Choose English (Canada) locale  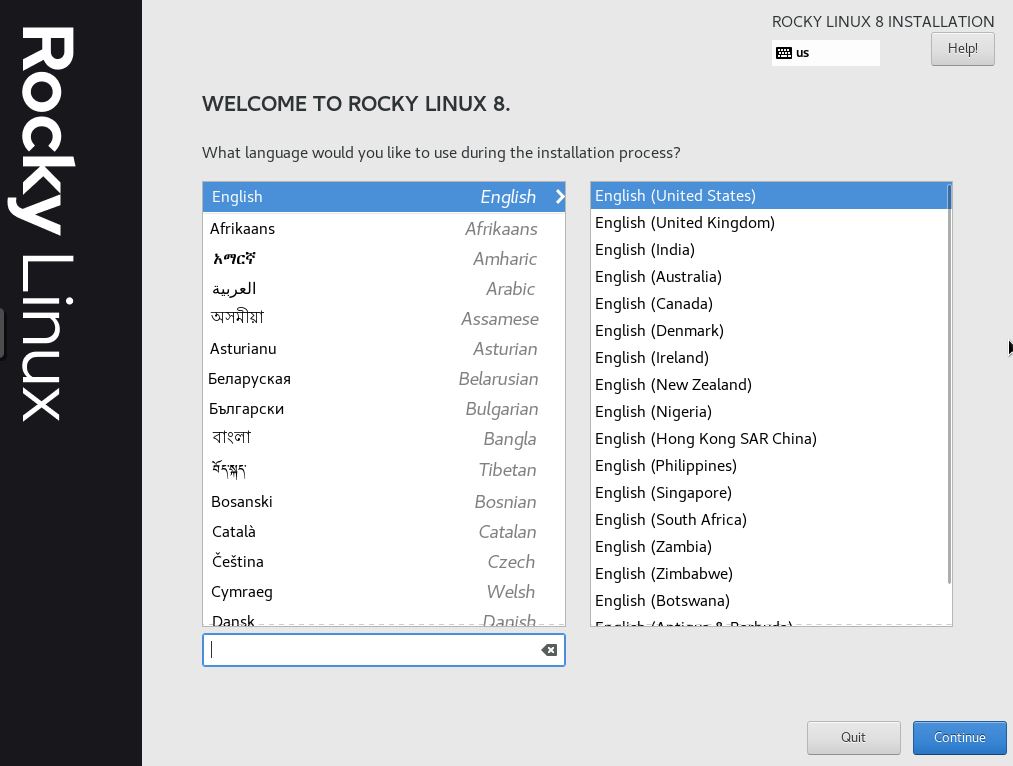tap(654, 304)
